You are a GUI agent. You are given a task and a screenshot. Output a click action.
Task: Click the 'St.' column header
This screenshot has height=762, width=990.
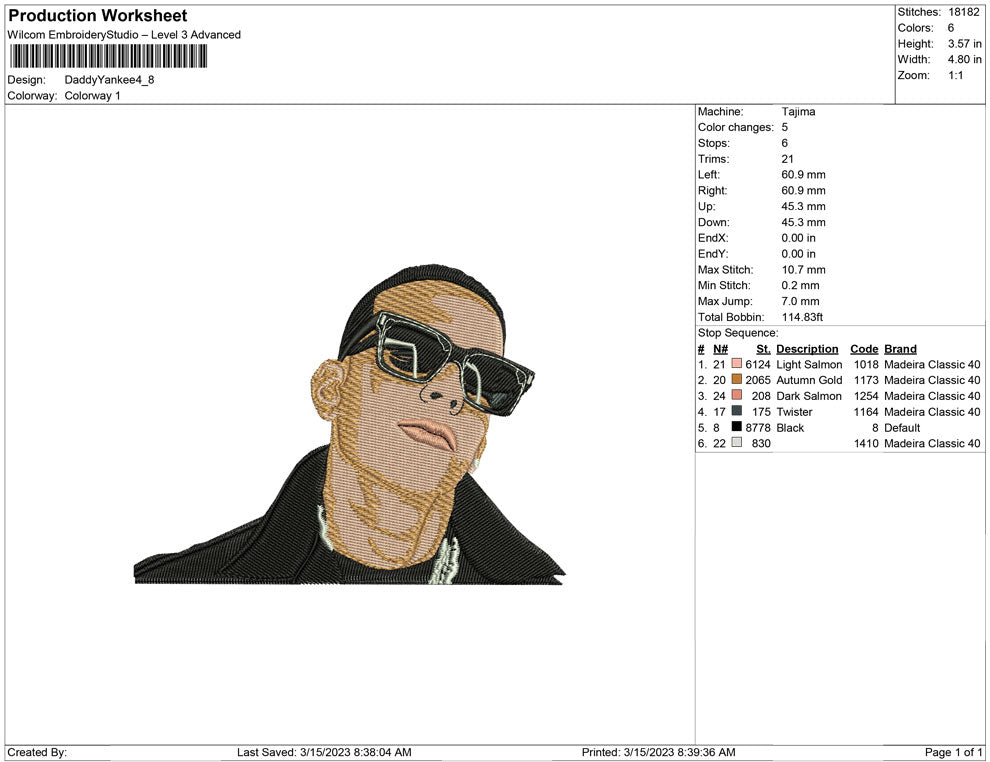click(x=763, y=348)
